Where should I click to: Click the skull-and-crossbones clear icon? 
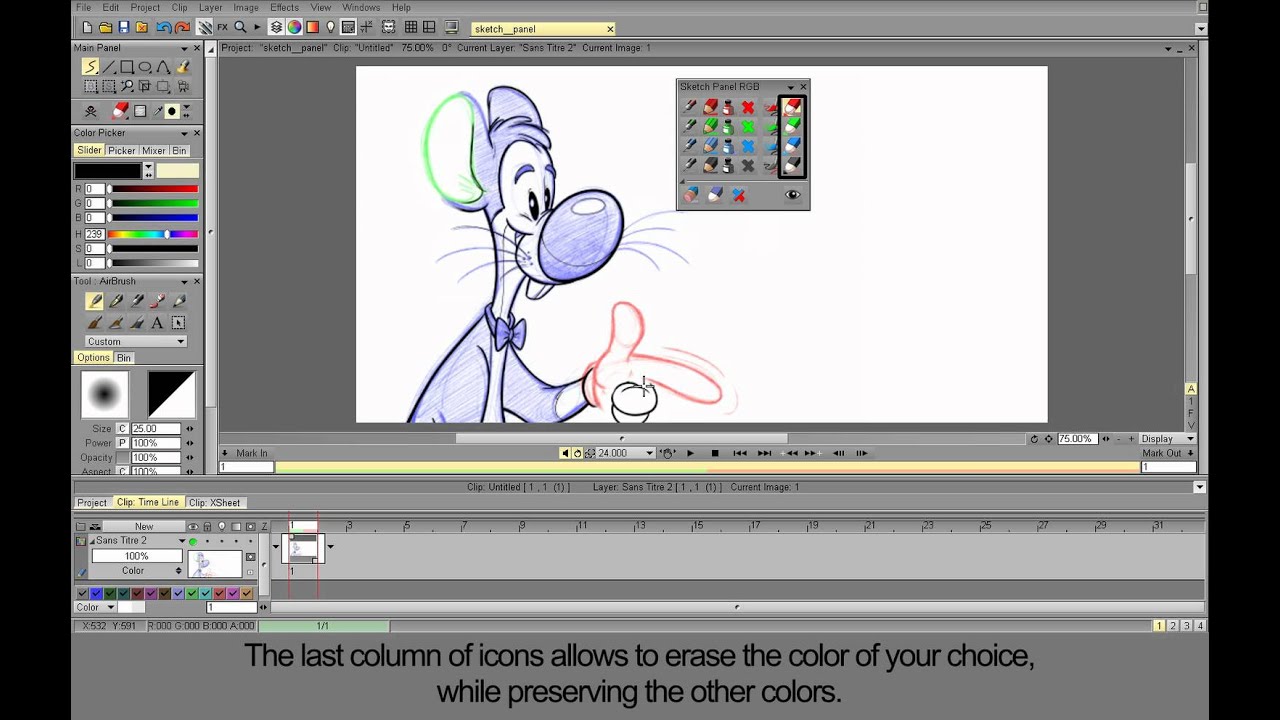[90, 111]
